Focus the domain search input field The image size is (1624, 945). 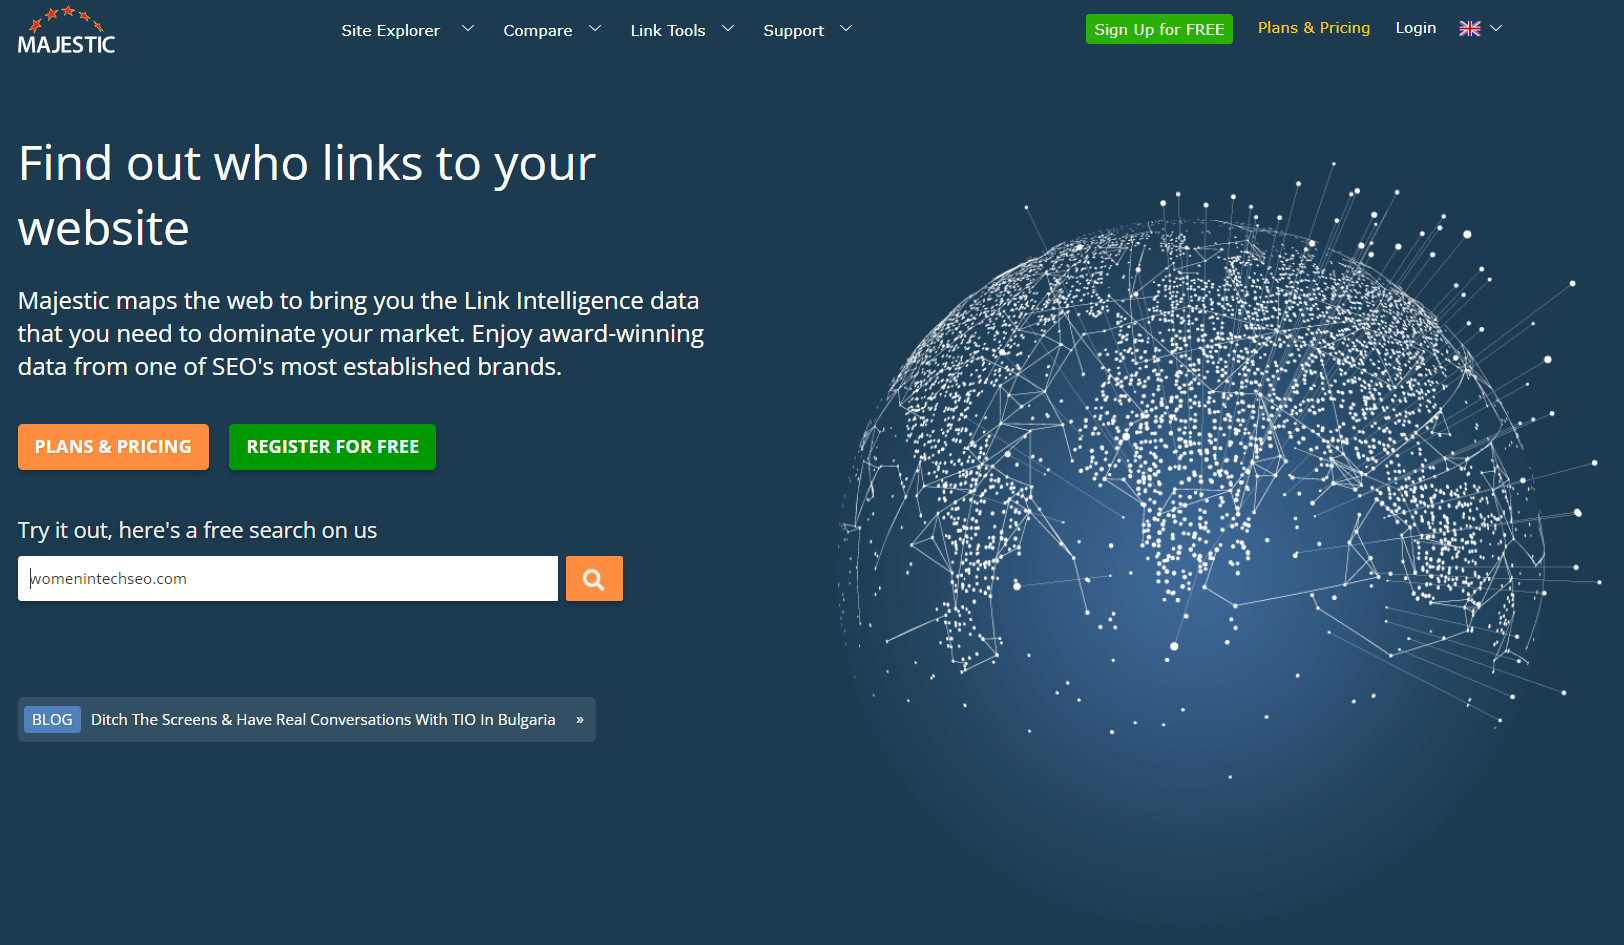click(288, 579)
